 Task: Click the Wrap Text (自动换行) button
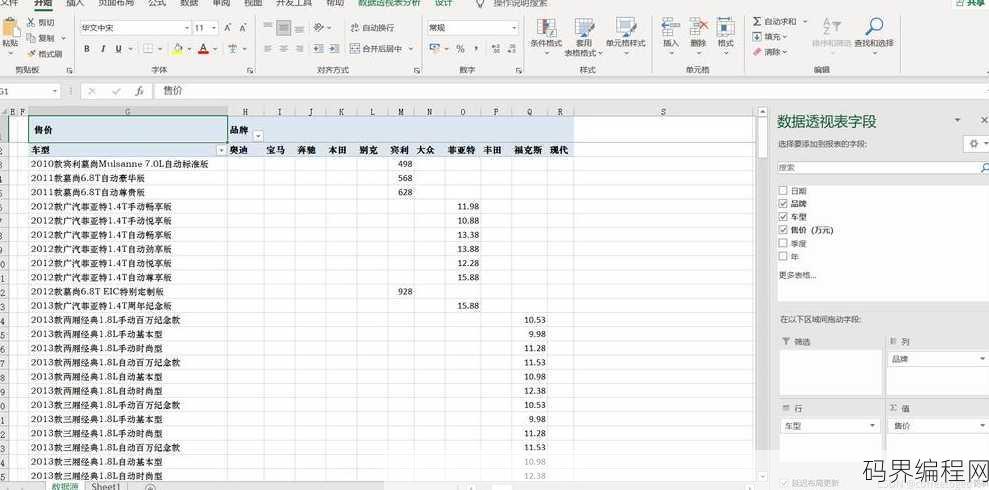coord(372,28)
